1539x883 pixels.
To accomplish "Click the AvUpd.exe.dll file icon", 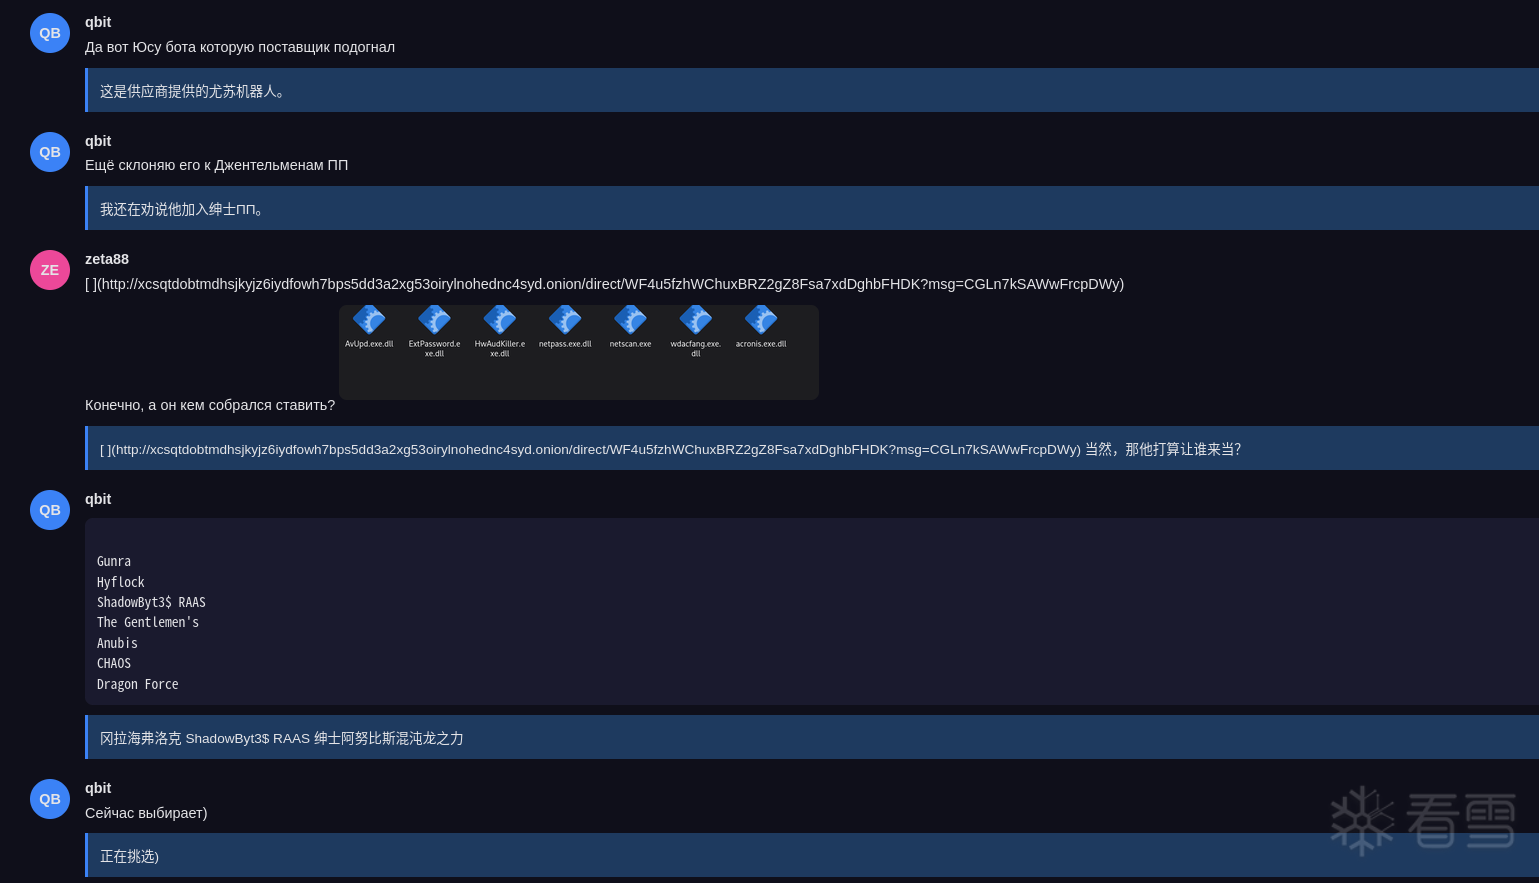I will [x=369, y=319].
